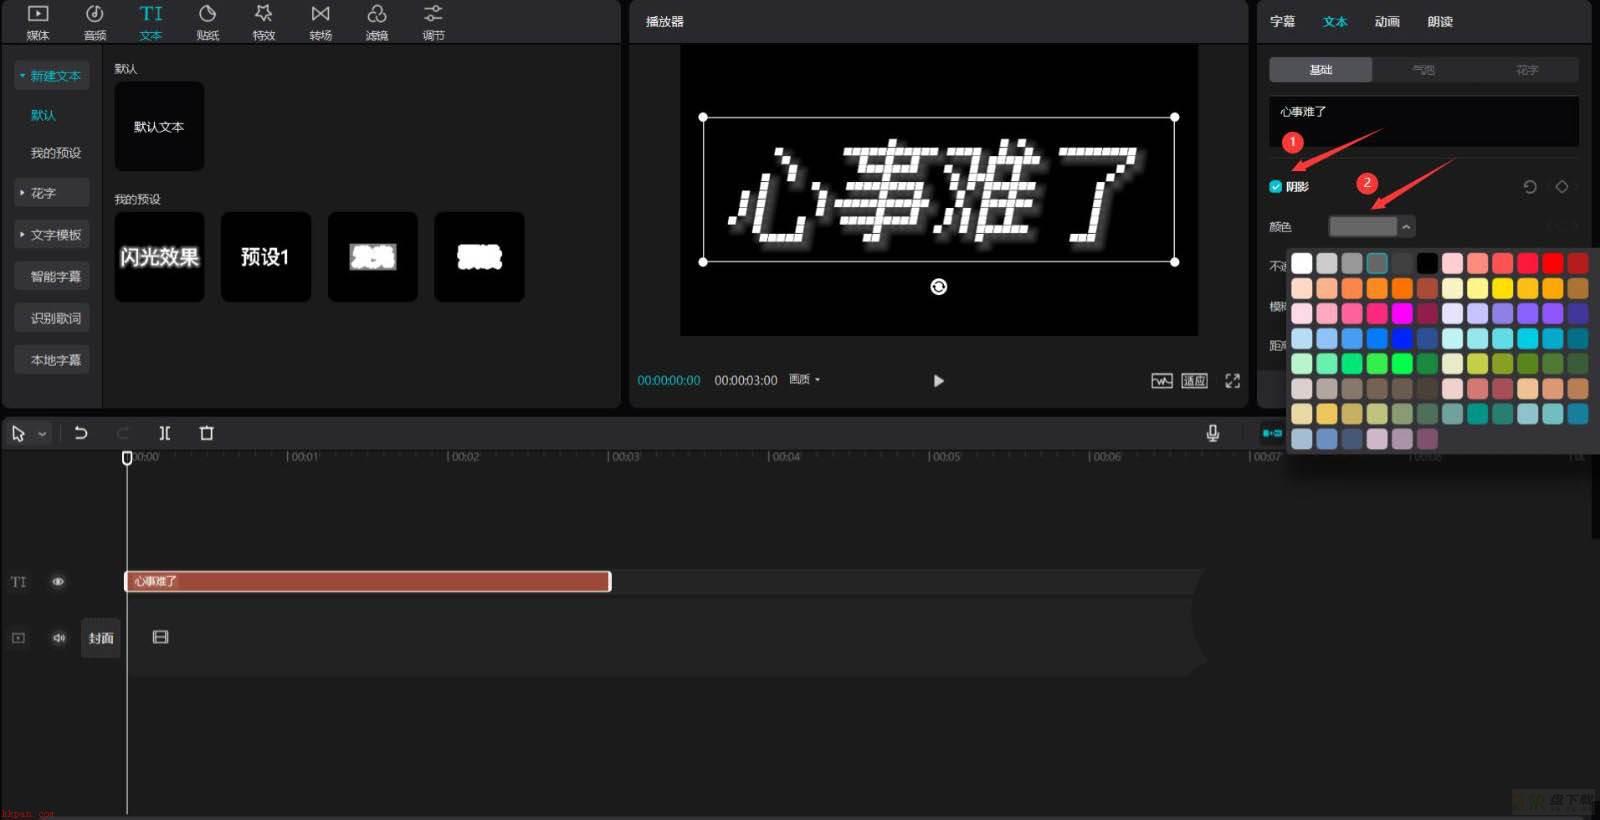Image resolution: width=1600 pixels, height=820 pixels.
Task: Click the 封面 cover button
Action: click(101, 638)
